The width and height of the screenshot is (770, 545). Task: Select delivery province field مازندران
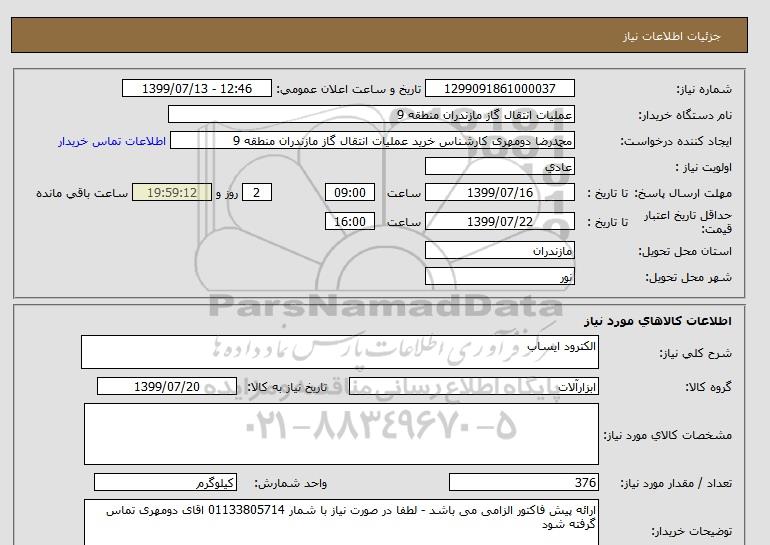[x=499, y=250]
